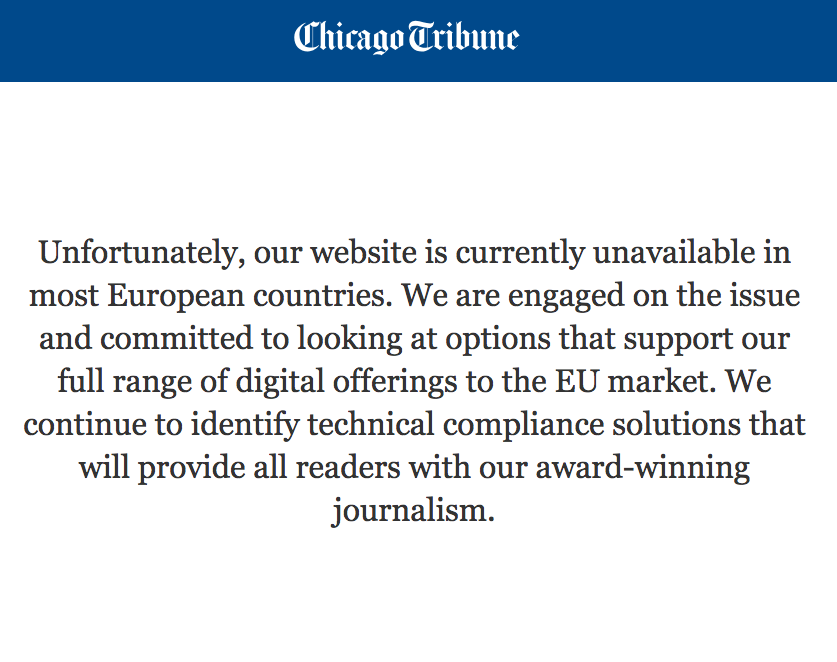The width and height of the screenshot is (837, 662).
Task: Click the word "Chicago" in the masthead
Action: click(x=349, y=38)
